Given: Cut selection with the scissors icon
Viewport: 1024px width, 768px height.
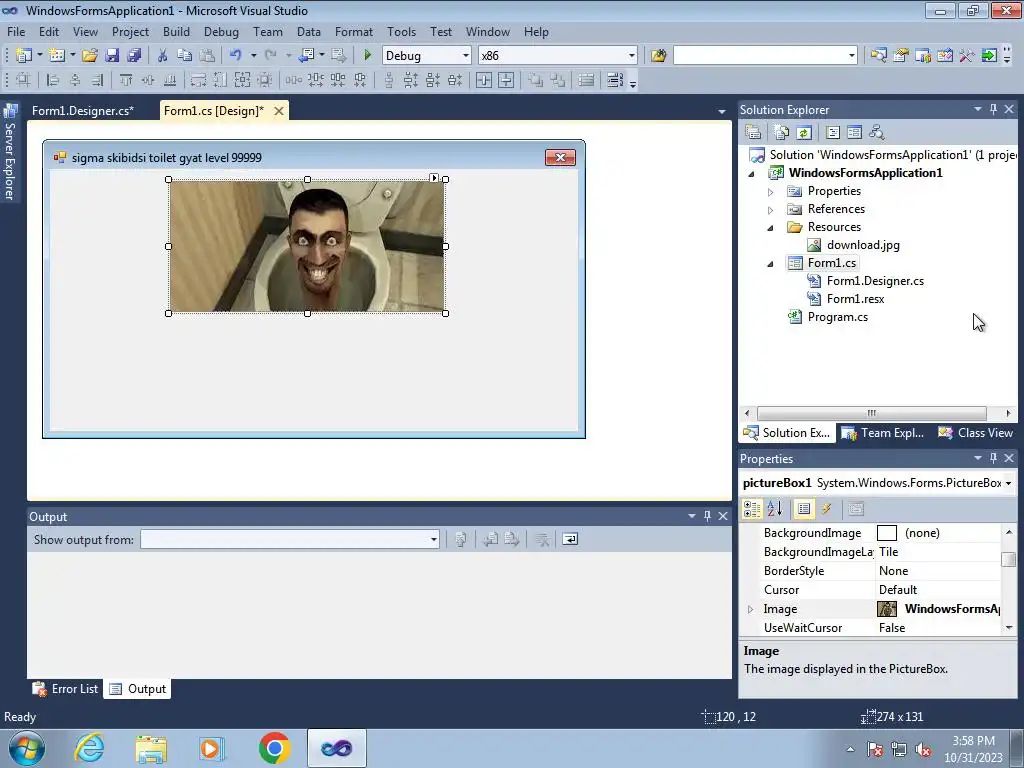Looking at the screenshot, I should pyautogui.click(x=163, y=56).
